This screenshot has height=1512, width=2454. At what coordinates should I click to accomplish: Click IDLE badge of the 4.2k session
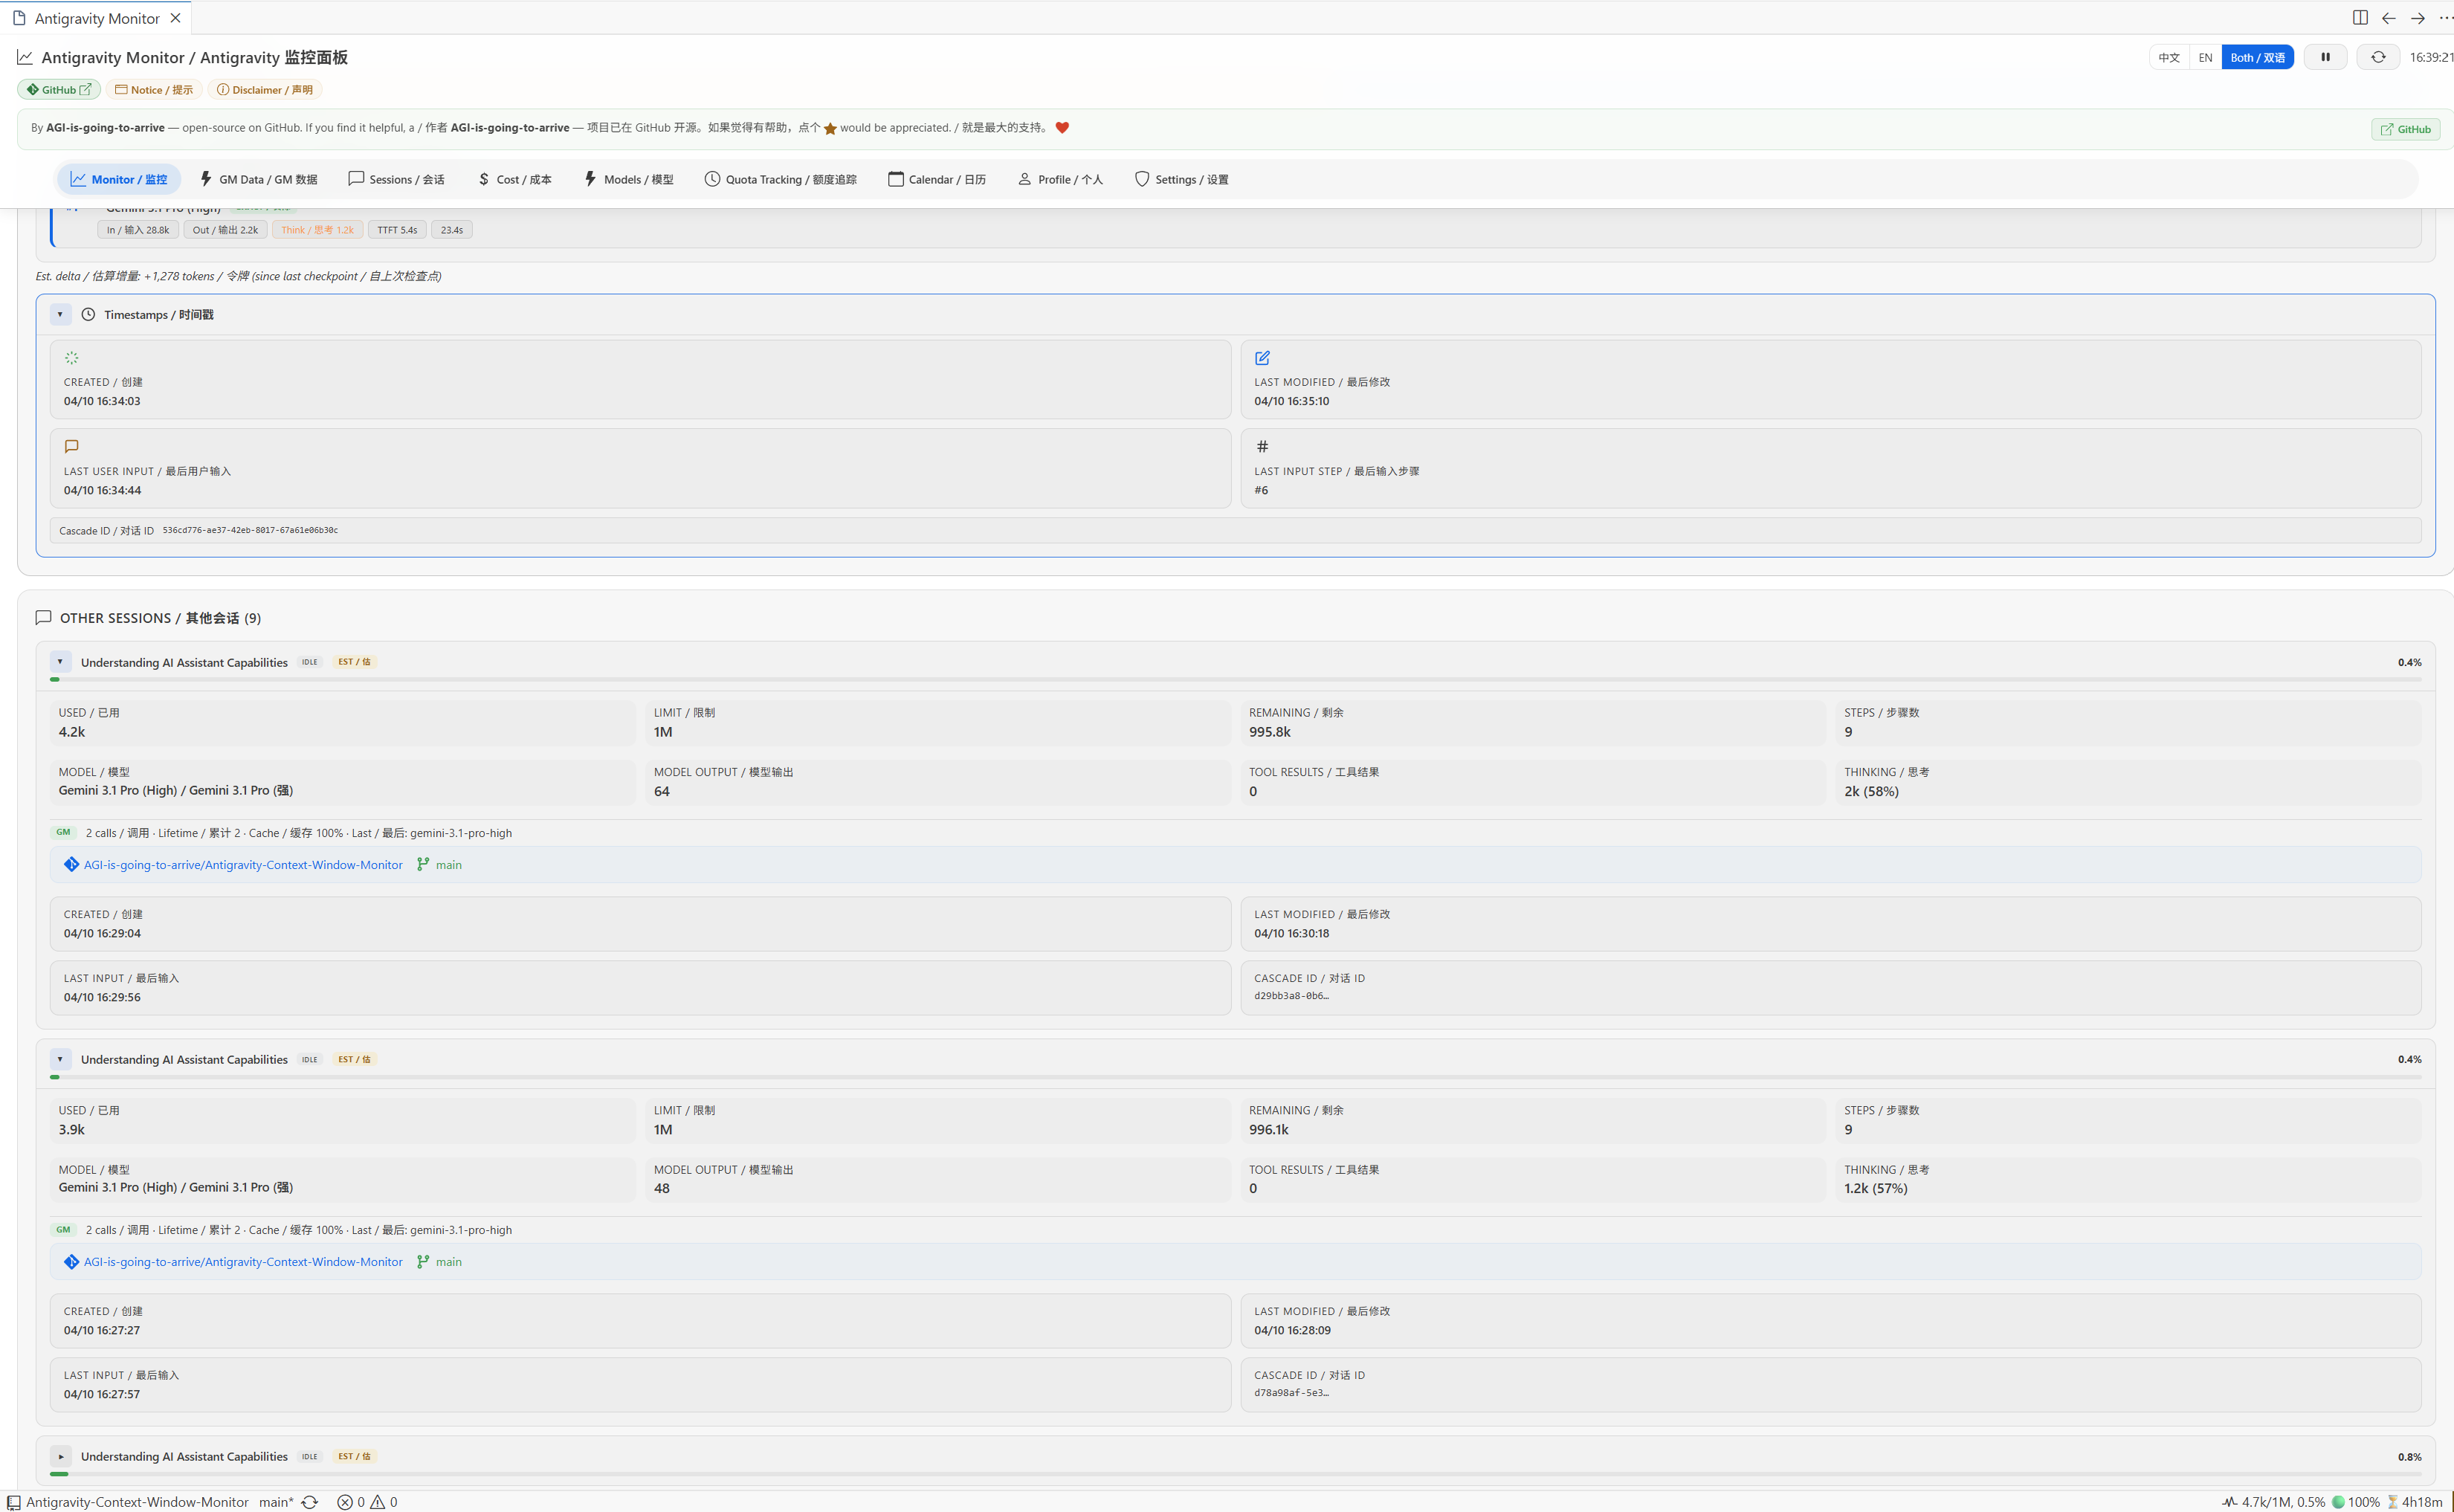[309, 661]
